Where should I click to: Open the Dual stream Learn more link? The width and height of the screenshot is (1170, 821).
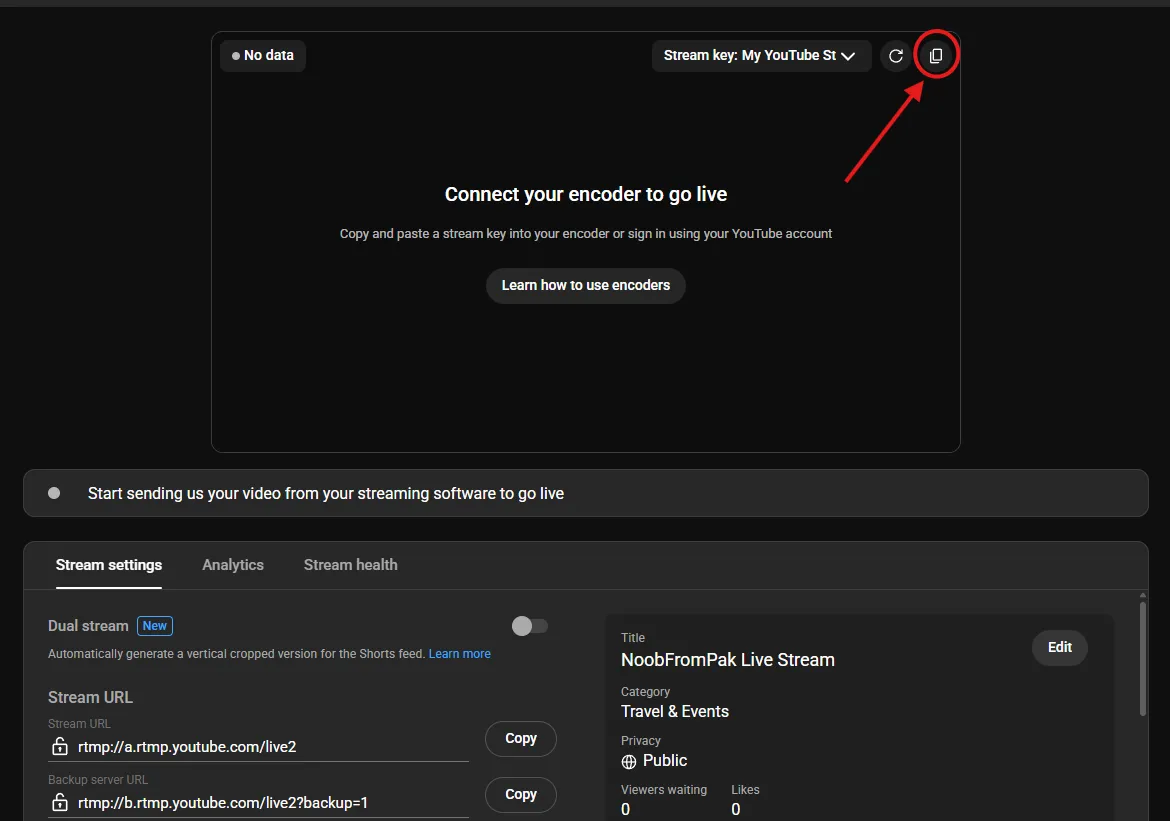pyautogui.click(x=460, y=654)
